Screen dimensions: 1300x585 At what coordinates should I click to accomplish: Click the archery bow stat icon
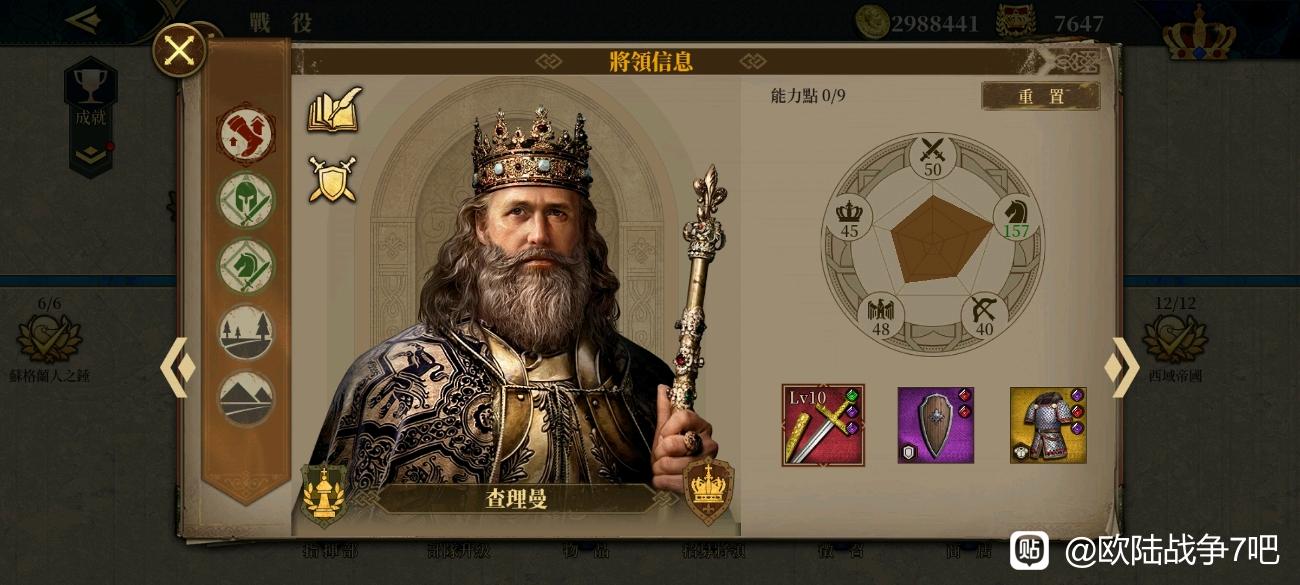coord(984,313)
